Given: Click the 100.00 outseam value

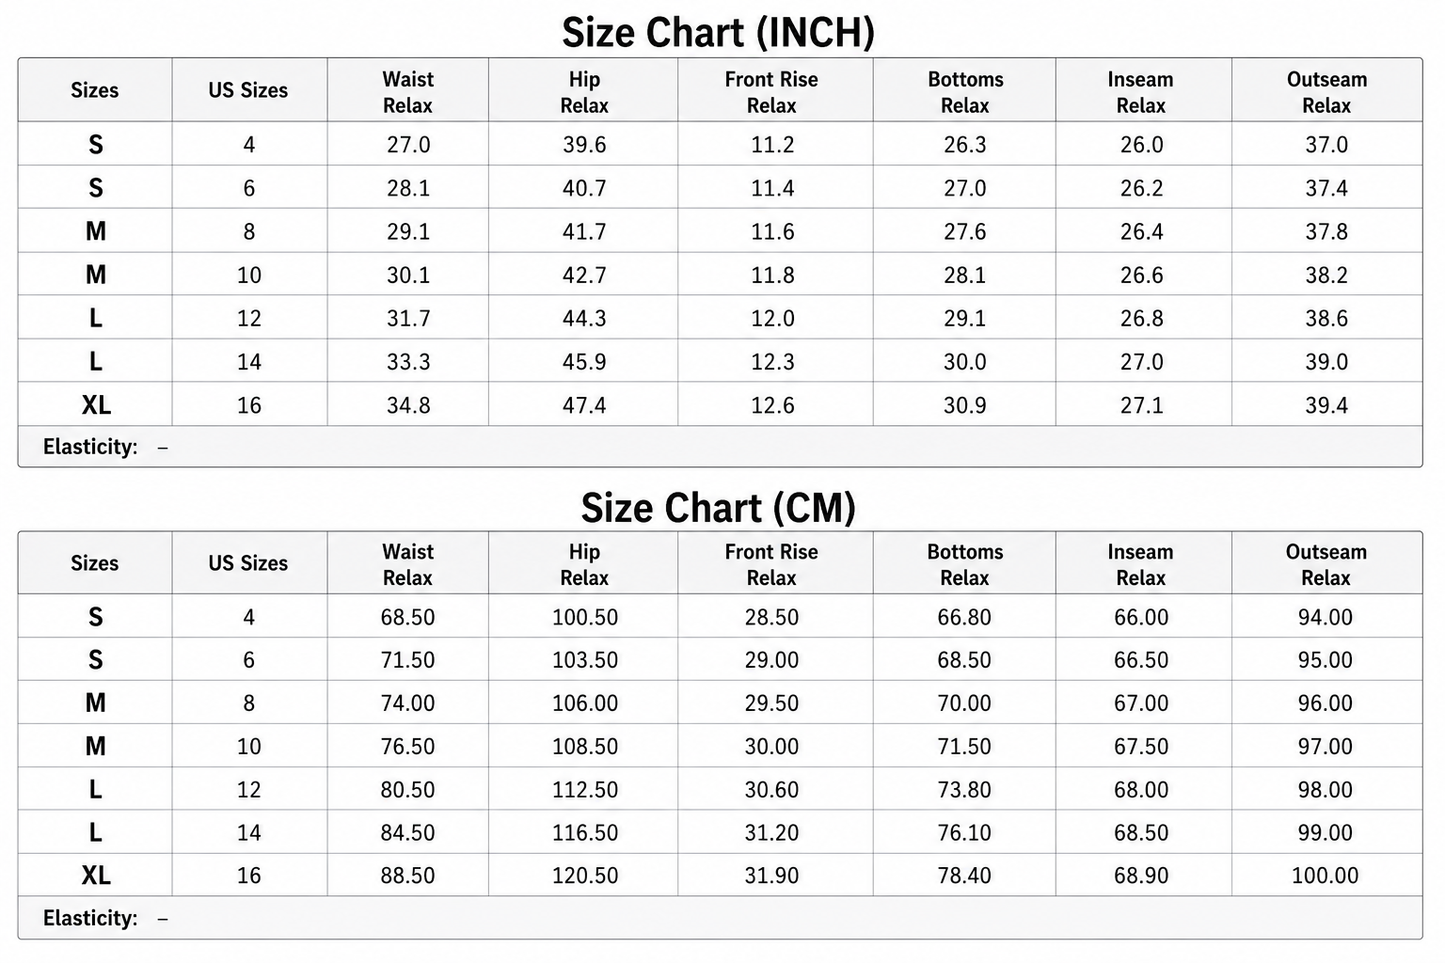Looking at the screenshot, I should (1325, 875).
